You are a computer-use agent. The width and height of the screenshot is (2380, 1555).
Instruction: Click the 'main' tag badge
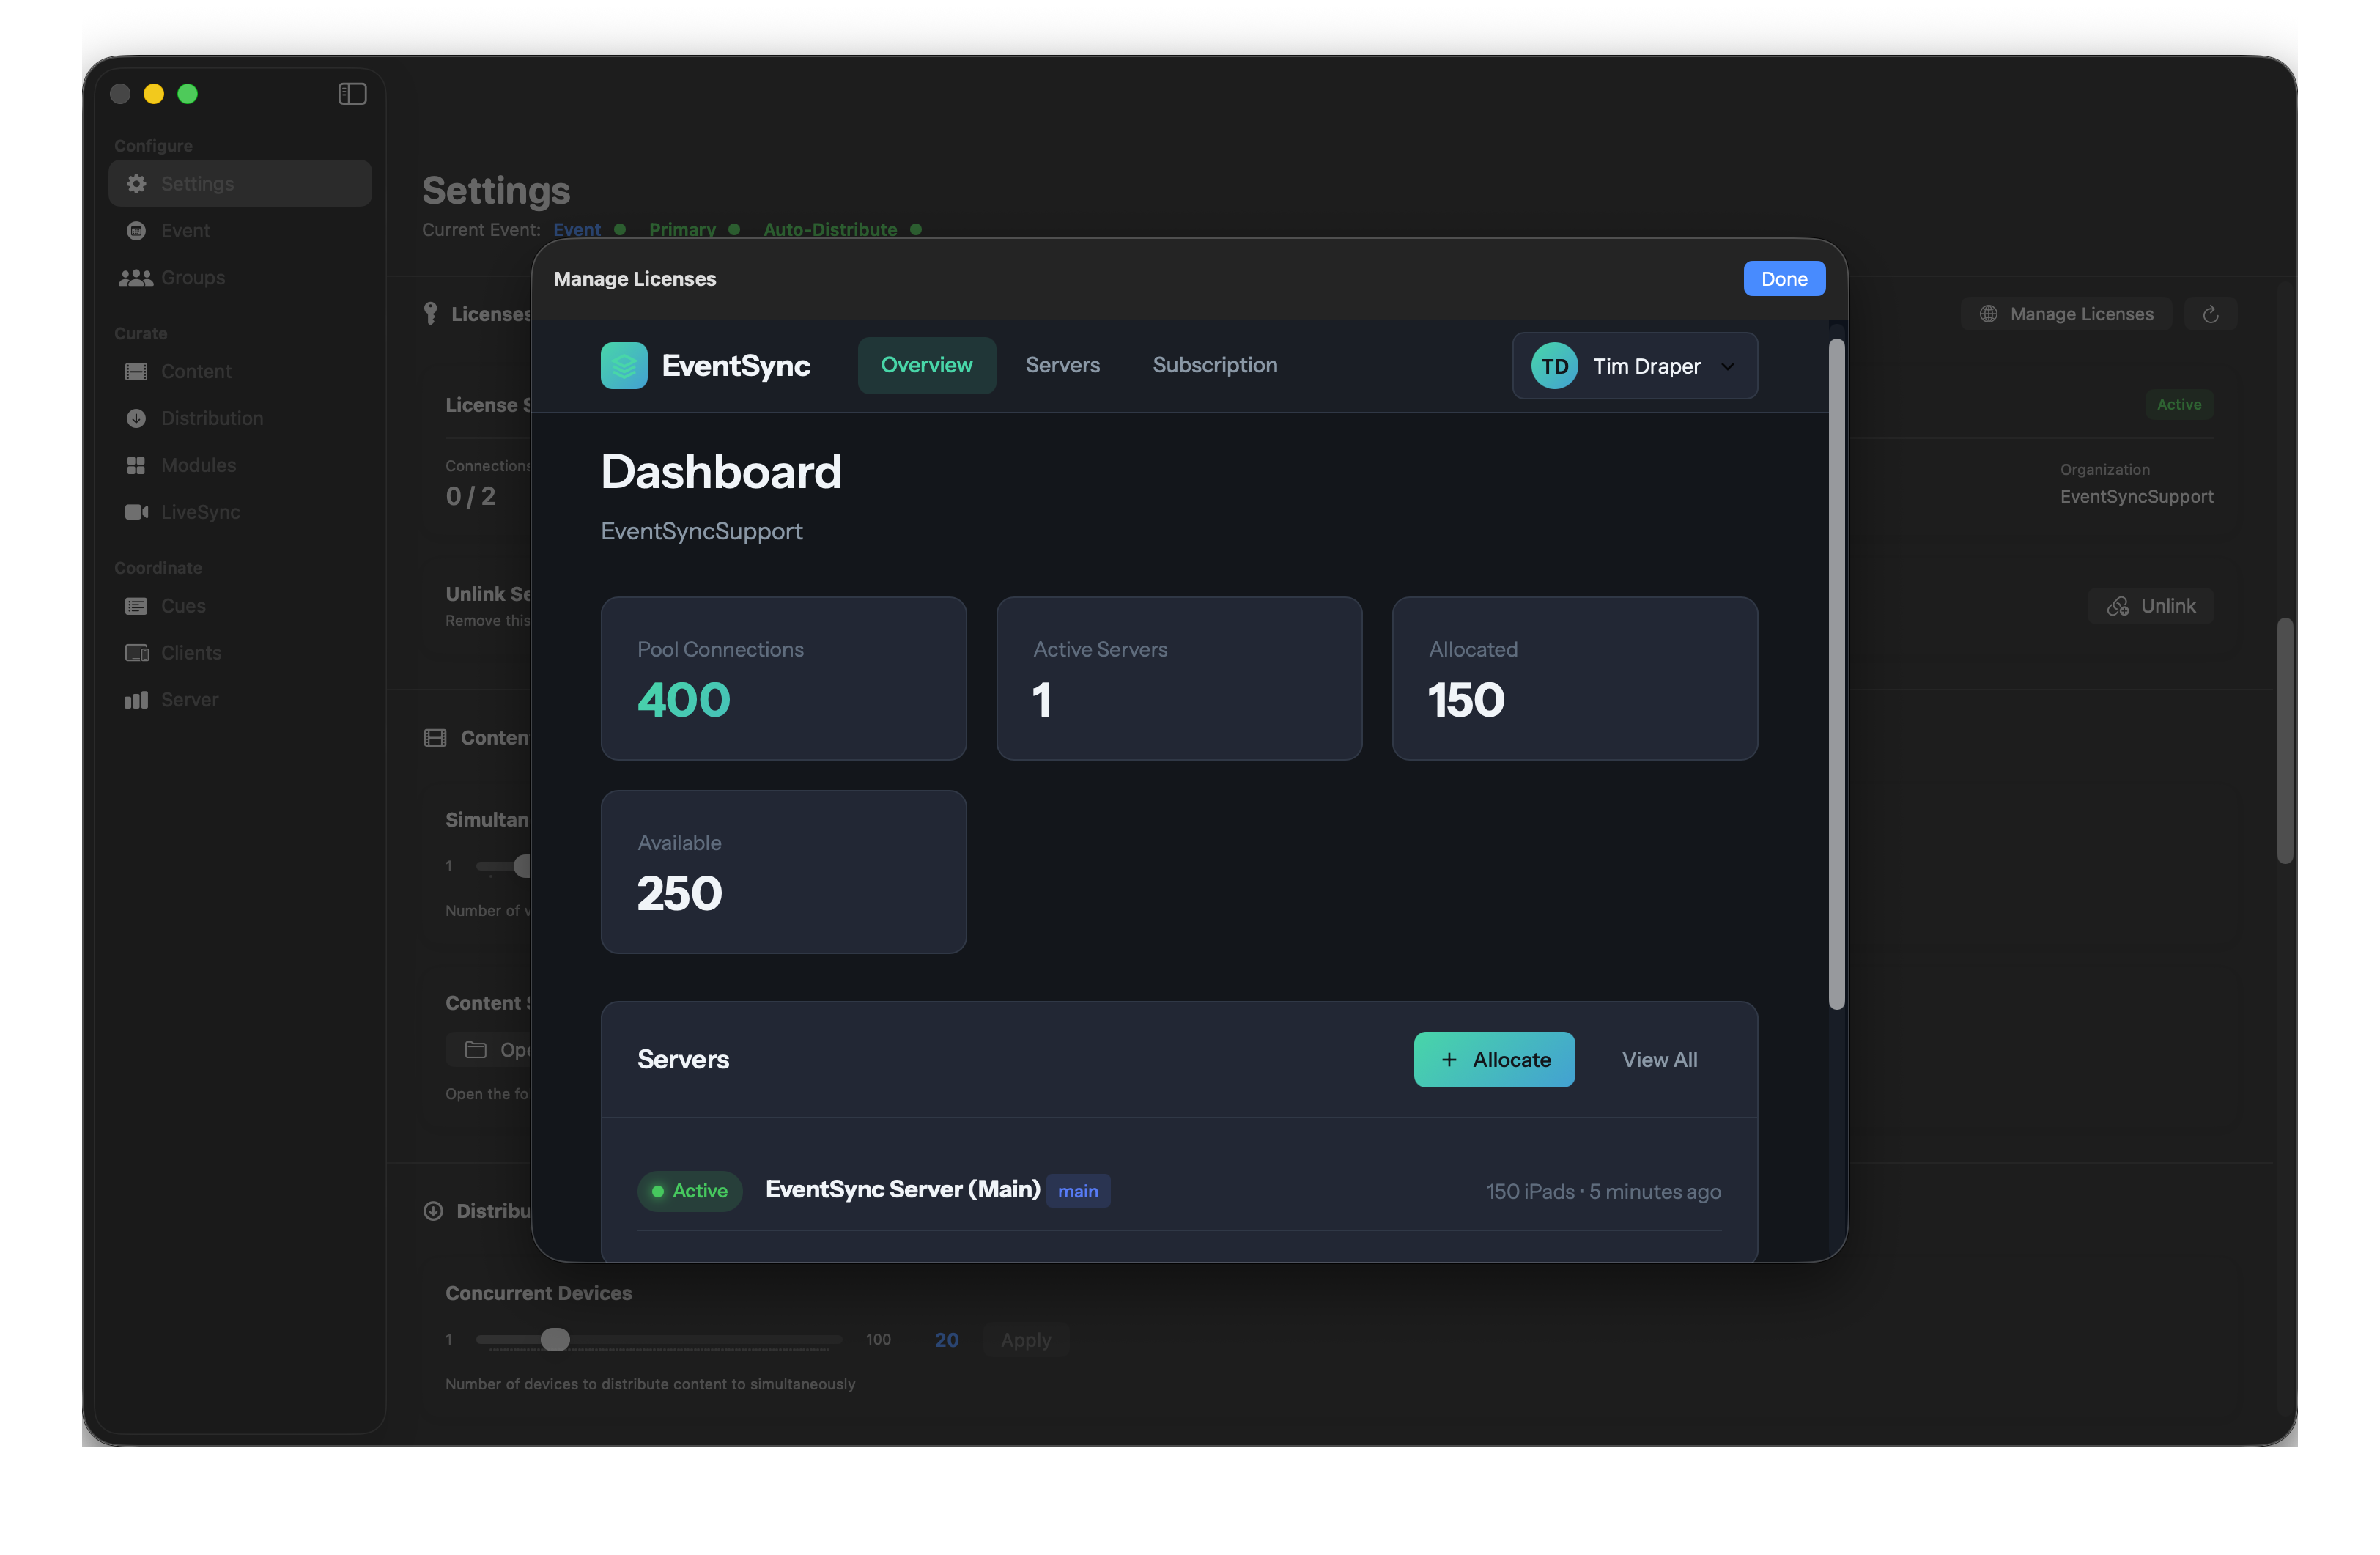click(1078, 1192)
